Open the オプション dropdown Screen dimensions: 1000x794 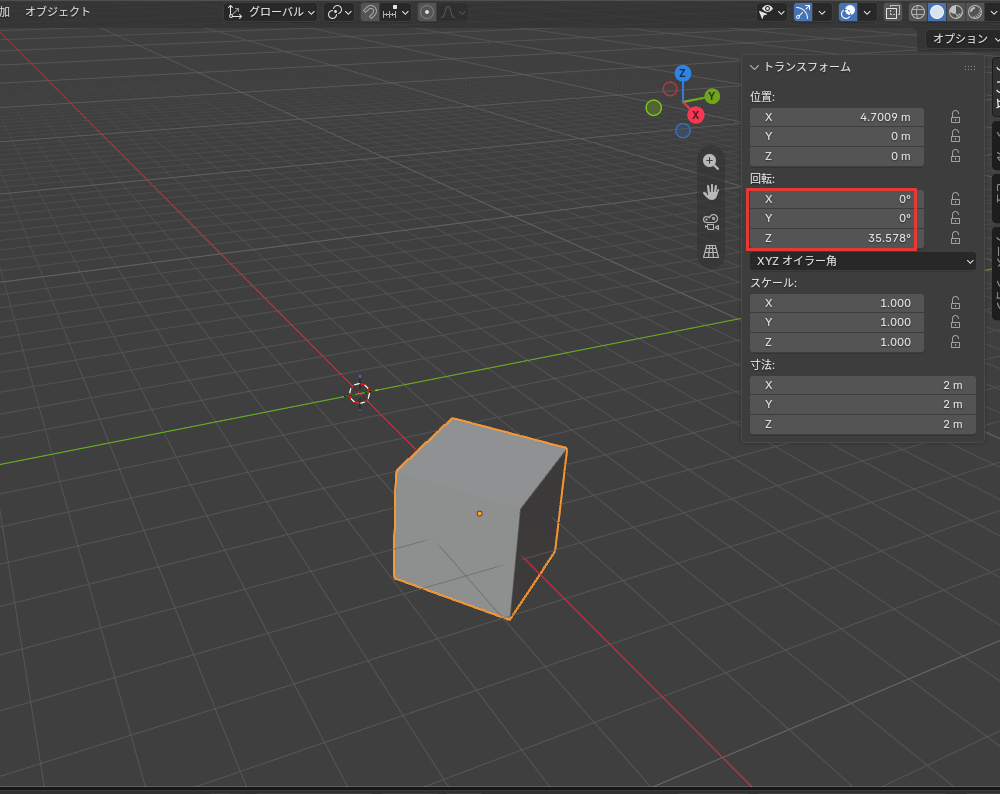coord(964,39)
